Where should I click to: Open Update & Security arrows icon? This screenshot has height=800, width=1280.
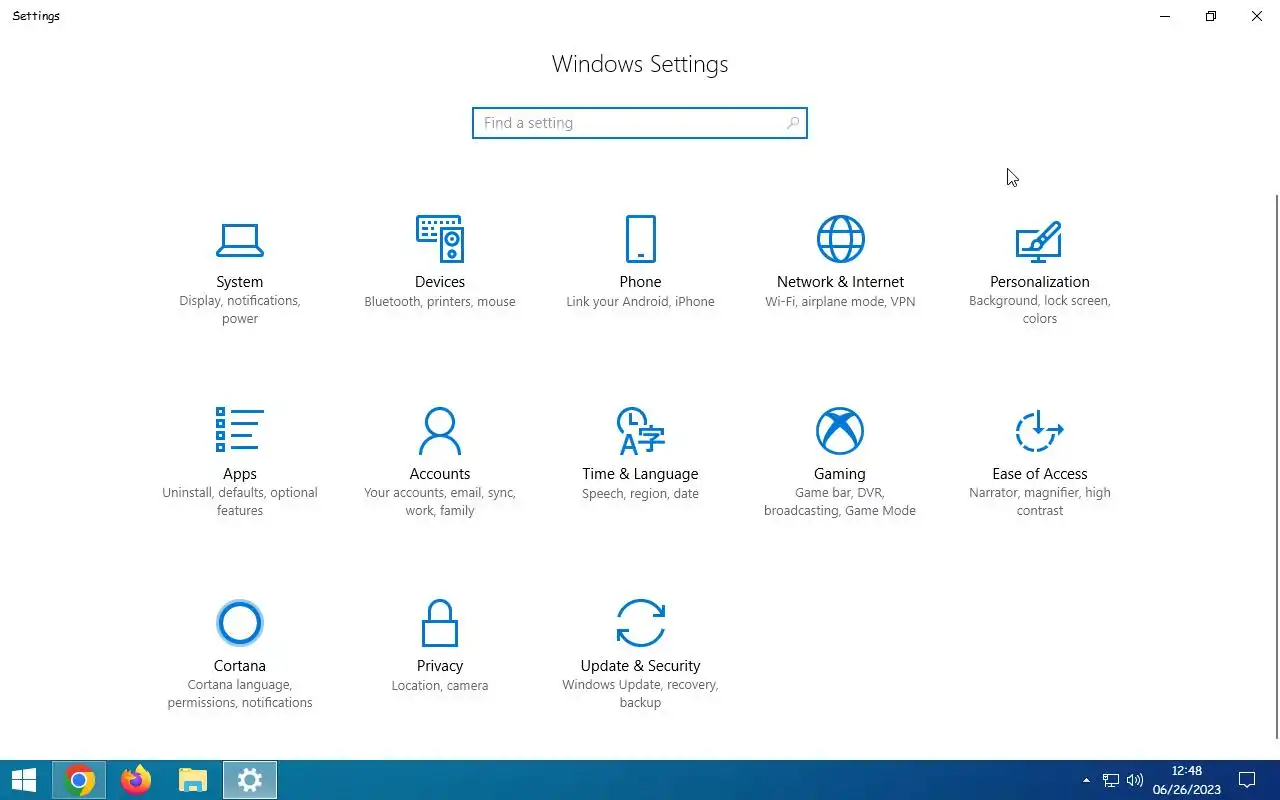(x=640, y=623)
